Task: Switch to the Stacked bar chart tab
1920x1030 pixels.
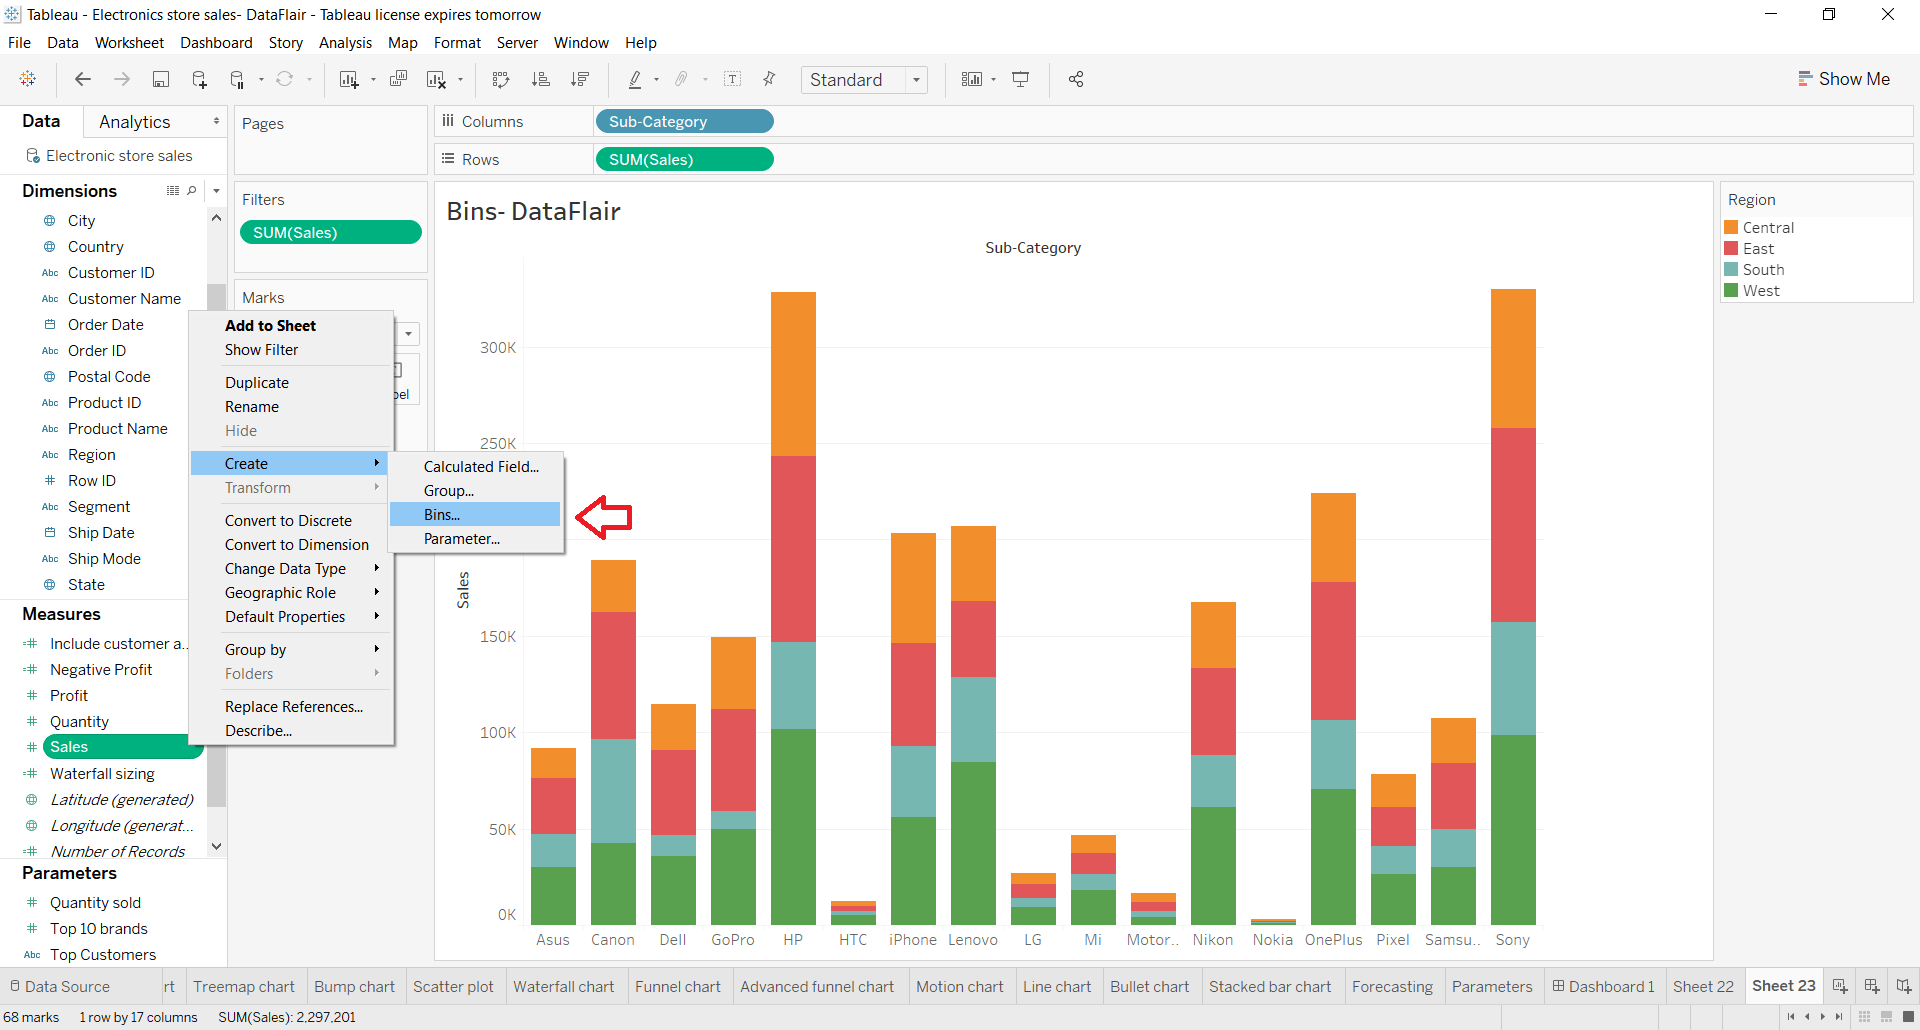Action: pos(1270,986)
